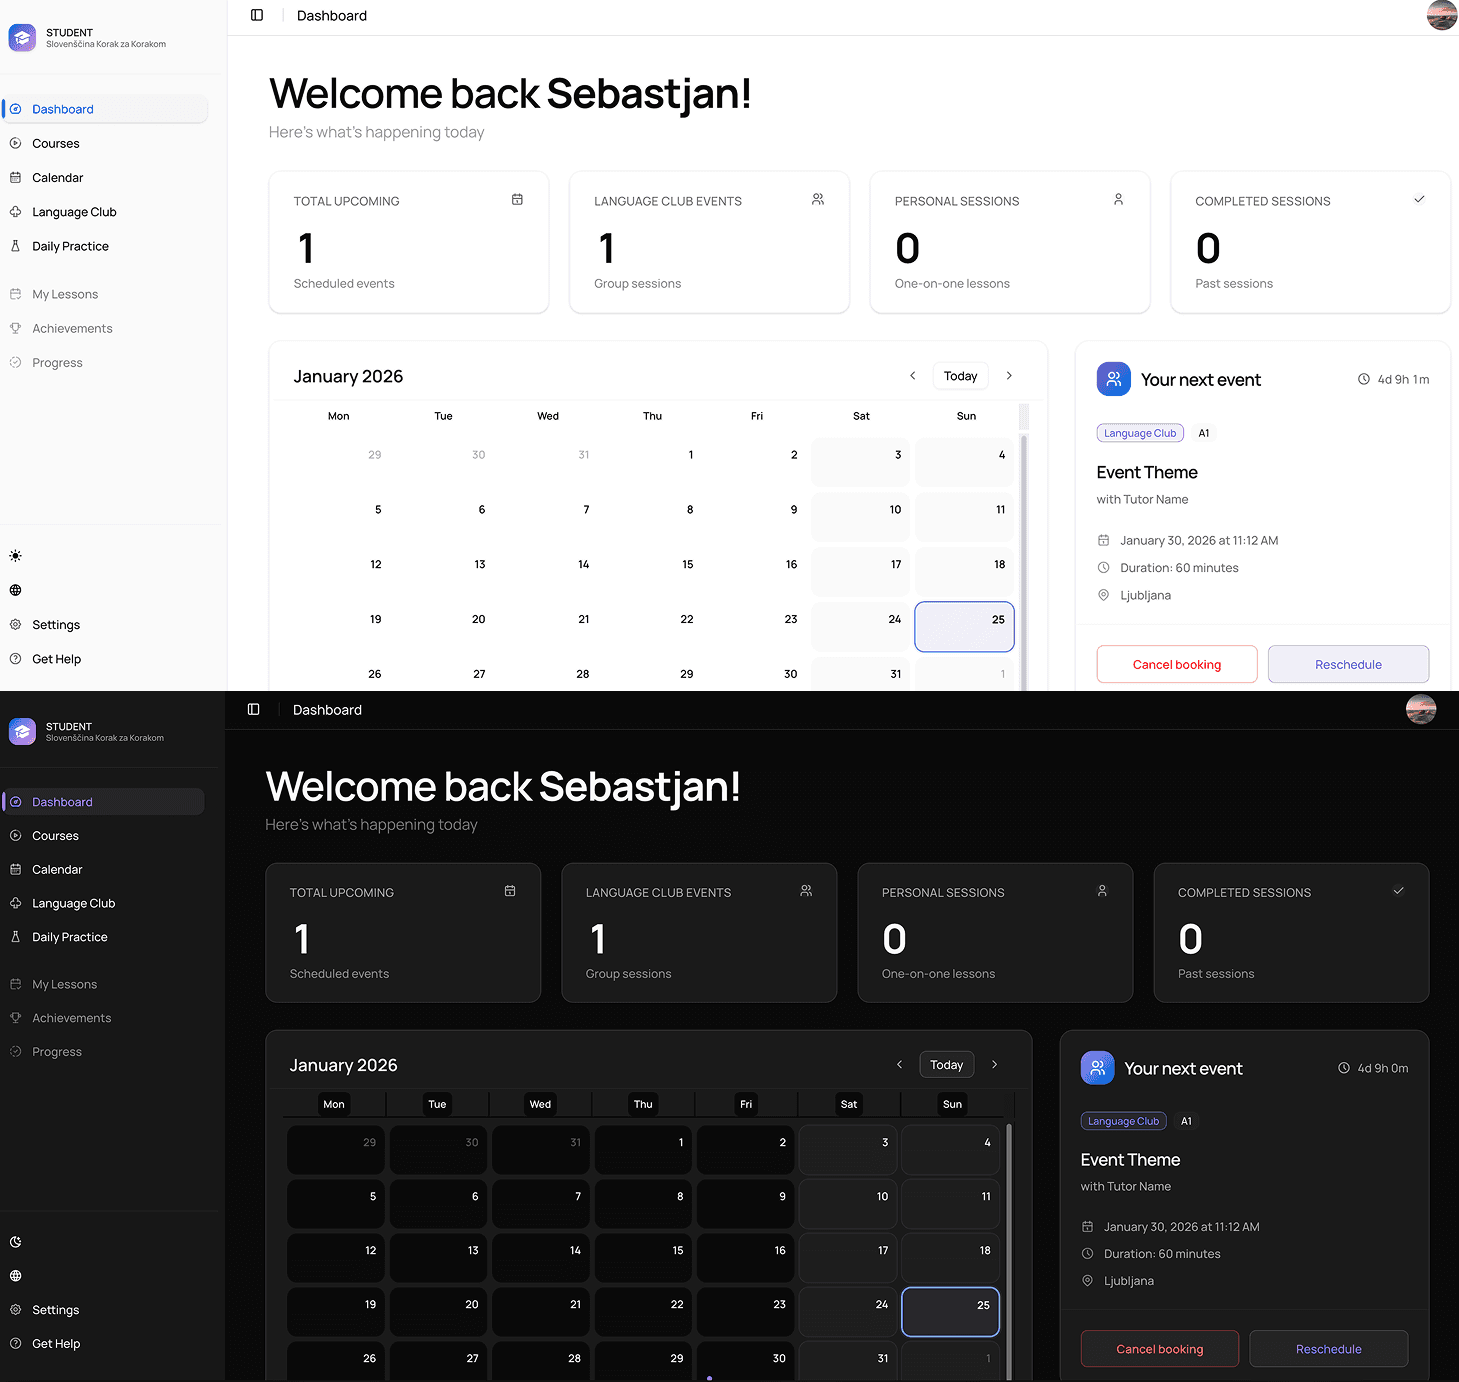Viewport: 1459px width, 1382px height.
Task: Select January 25 on the calendar
Action: click(x=963, y=626)
